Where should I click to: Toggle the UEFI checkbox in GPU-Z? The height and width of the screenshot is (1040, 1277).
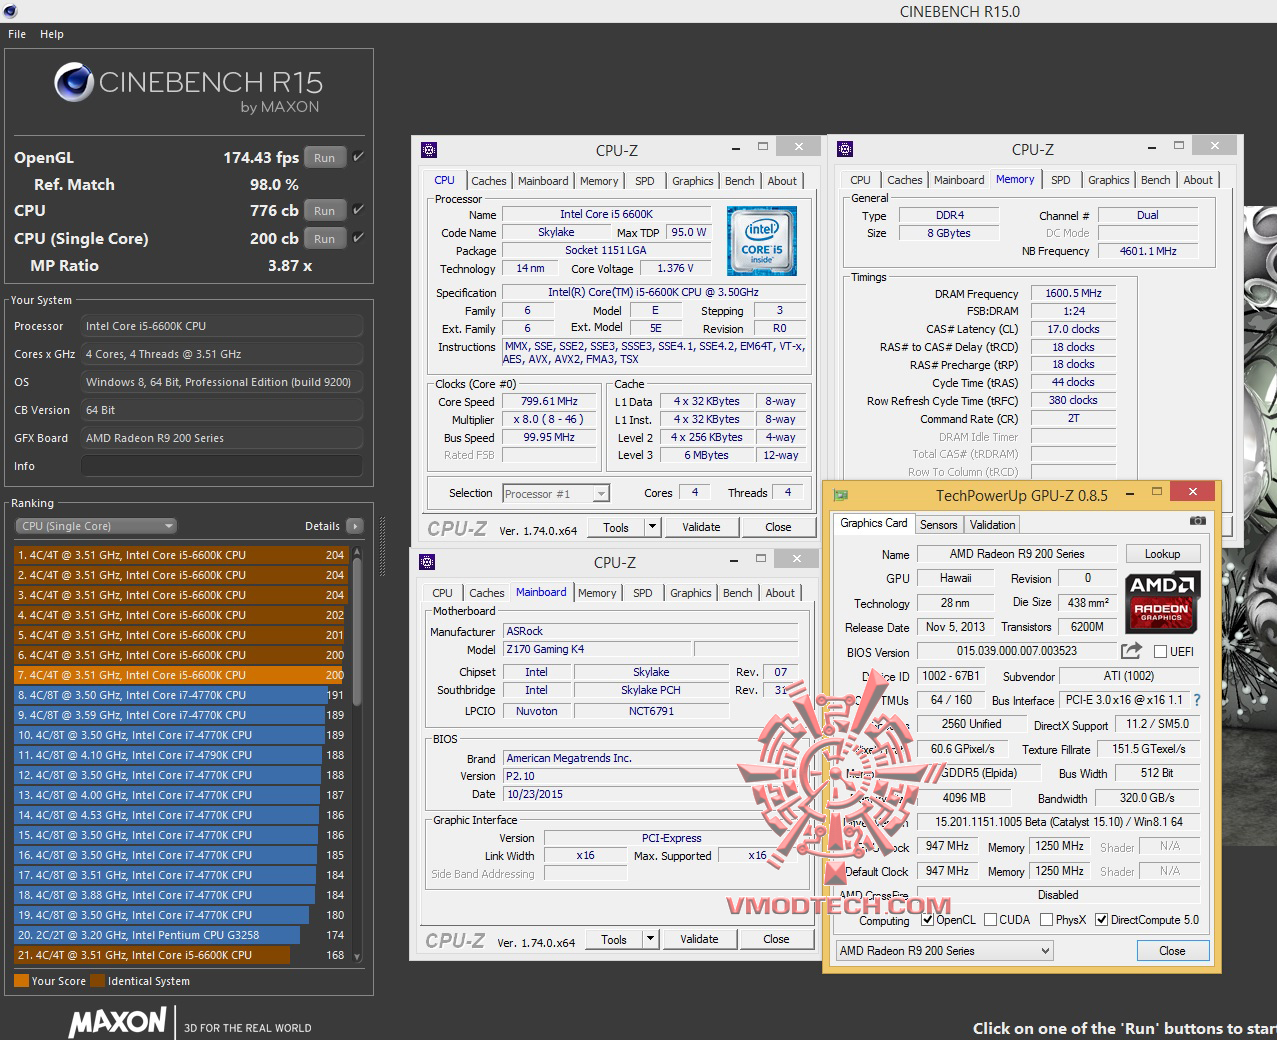1160,652
